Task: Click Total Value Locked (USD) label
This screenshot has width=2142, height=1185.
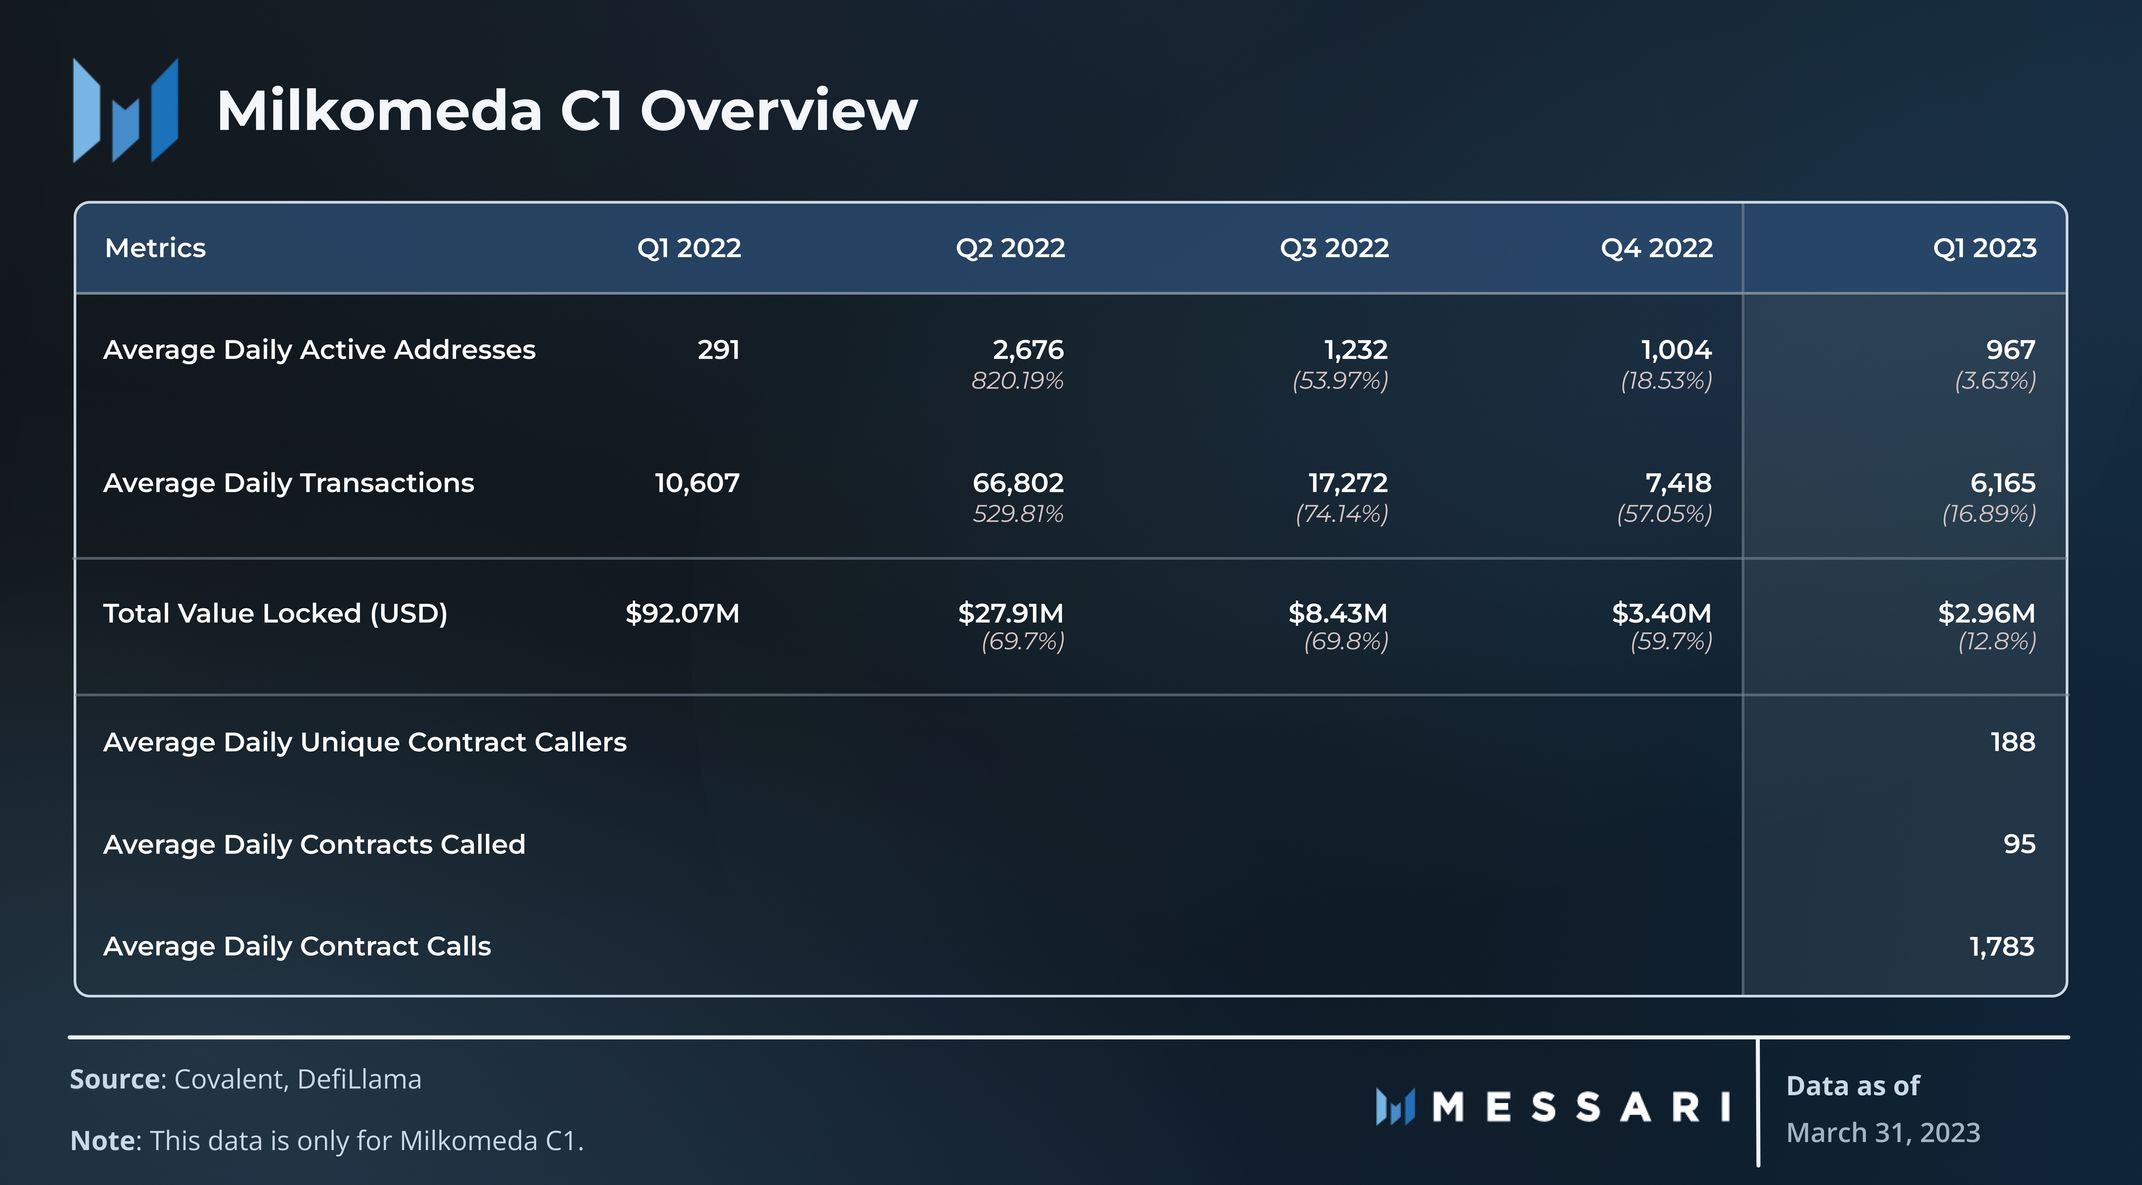Action: pyautogui.click(x=275, y=613)
